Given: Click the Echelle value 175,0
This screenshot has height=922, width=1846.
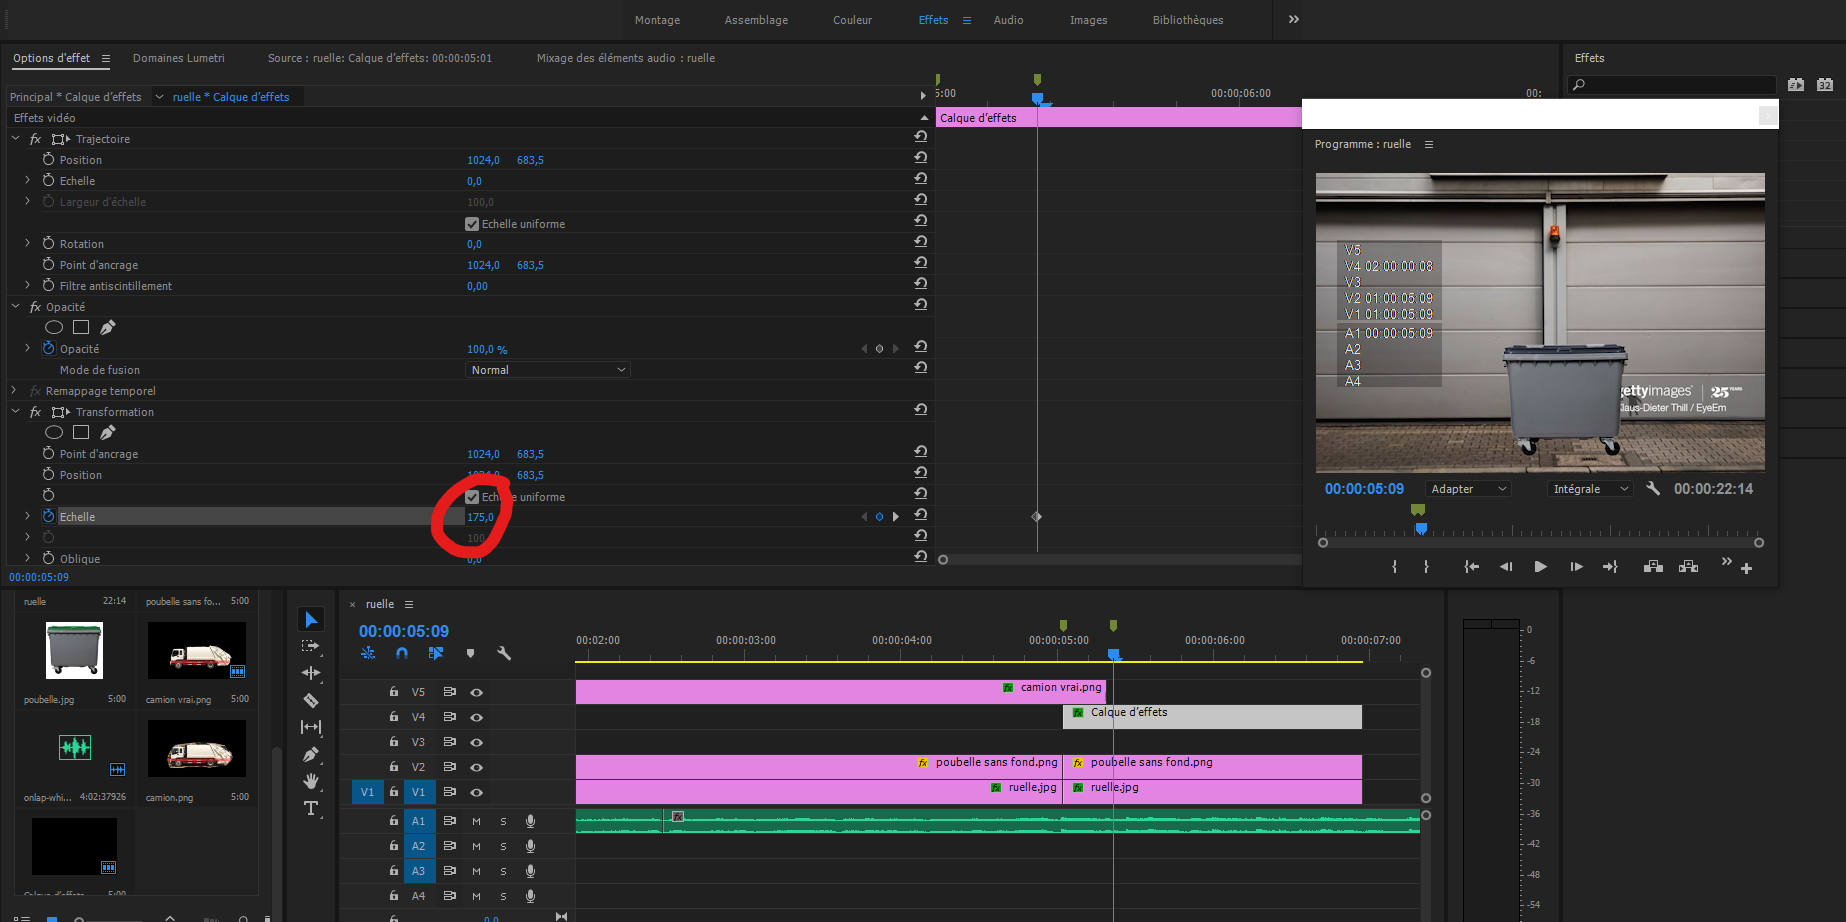Looking at the screenshot, I should [x=480, y=517].
